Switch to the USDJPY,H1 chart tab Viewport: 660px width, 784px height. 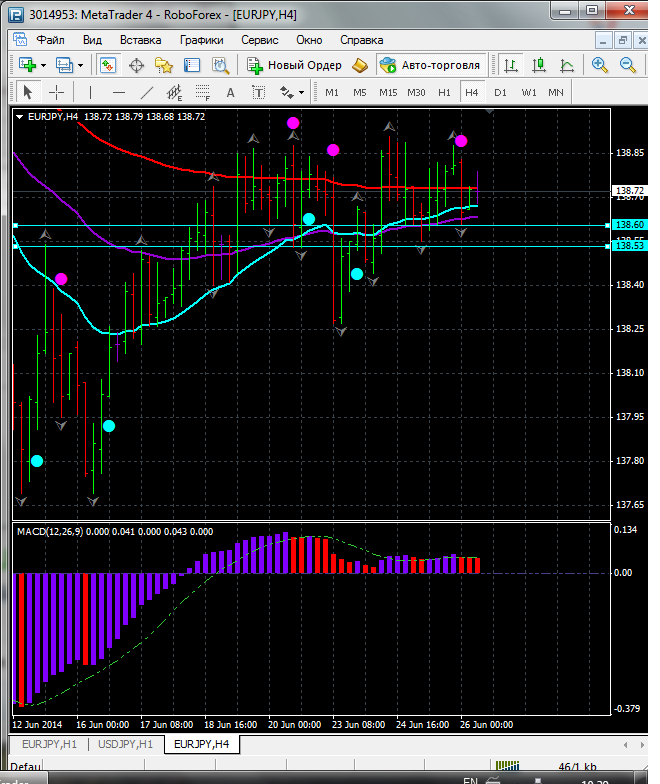[126, 744]
